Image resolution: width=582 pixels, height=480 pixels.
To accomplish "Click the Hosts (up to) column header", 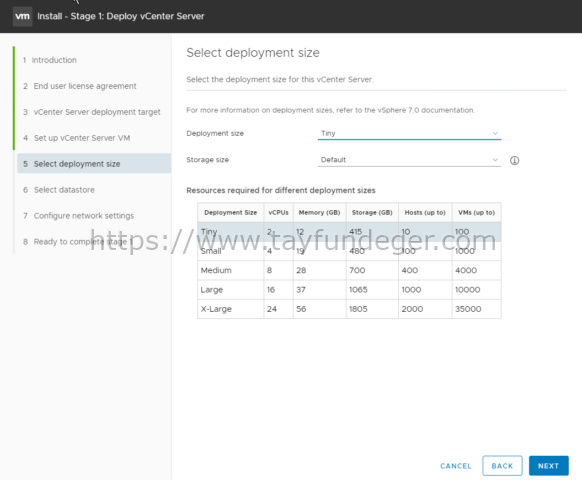I will tap(425, 212).
